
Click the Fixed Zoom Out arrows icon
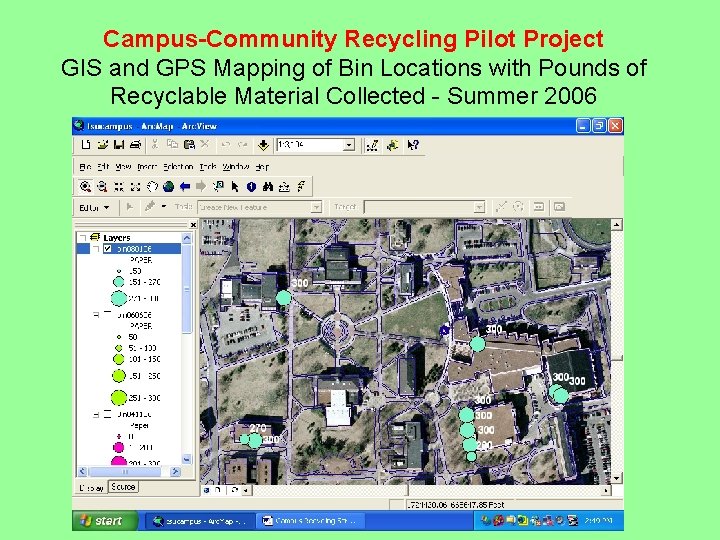135,186
